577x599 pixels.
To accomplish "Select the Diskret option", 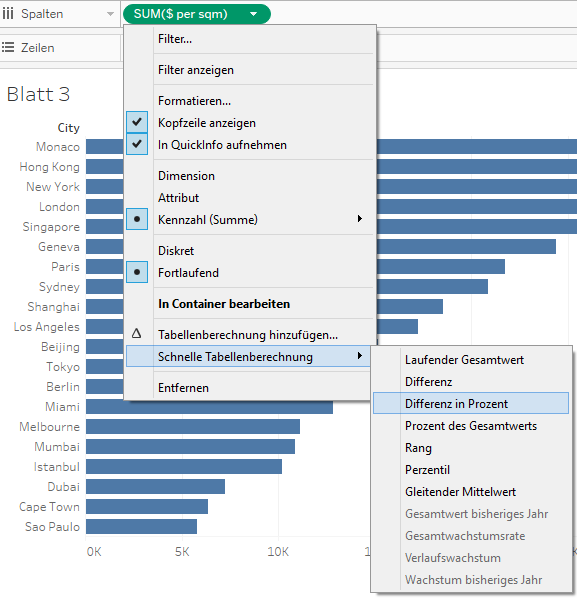I will [176, 251].
